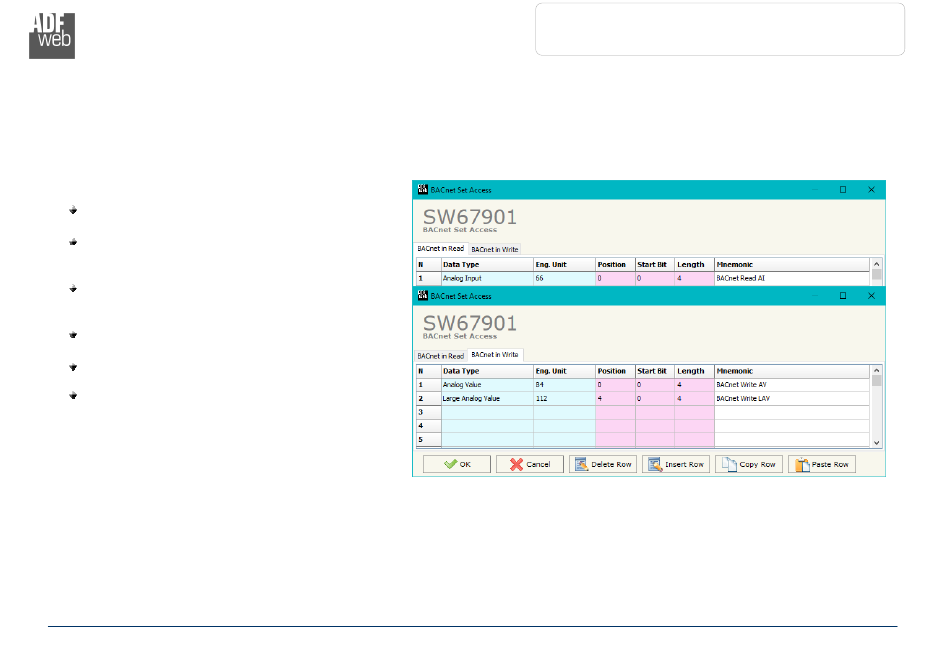The image size is (950, 659).
Task: Click empty Data Type cell in row 3
Action: pos(487,412)
